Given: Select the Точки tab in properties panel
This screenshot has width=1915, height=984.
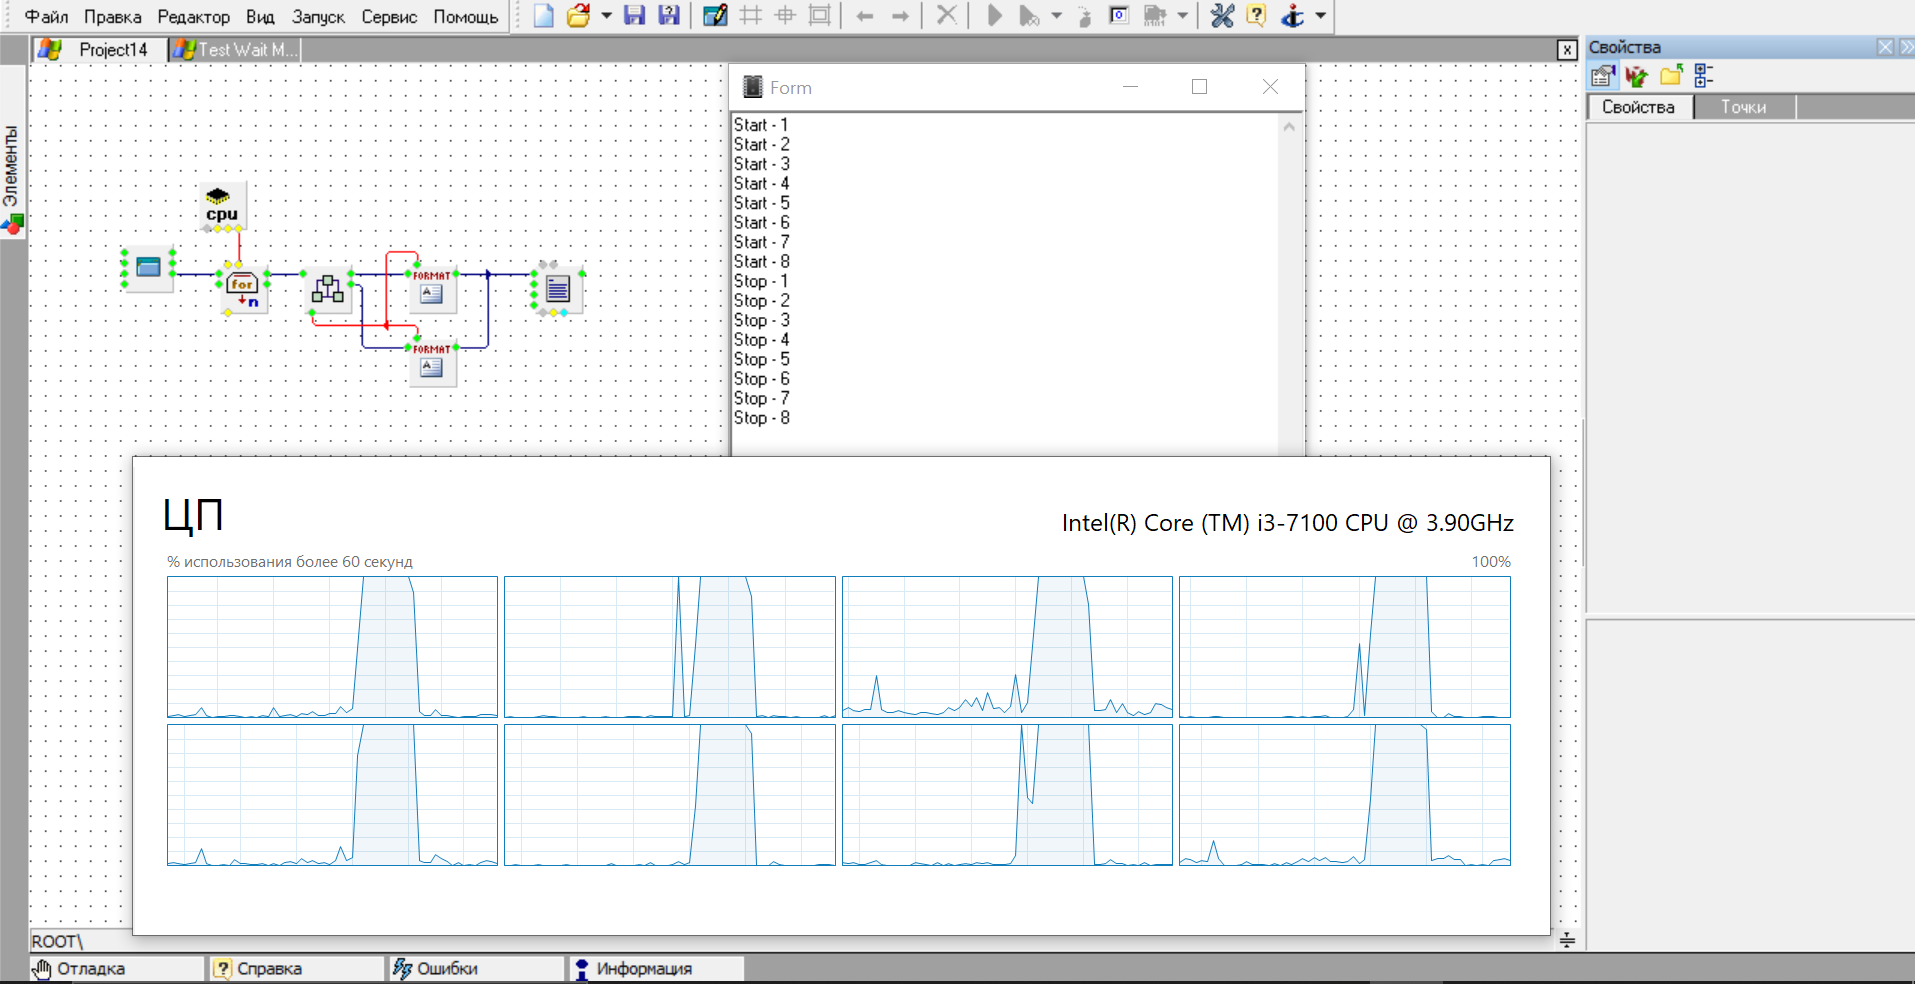Looking at the screenshot, I should tap(1744, 107).
